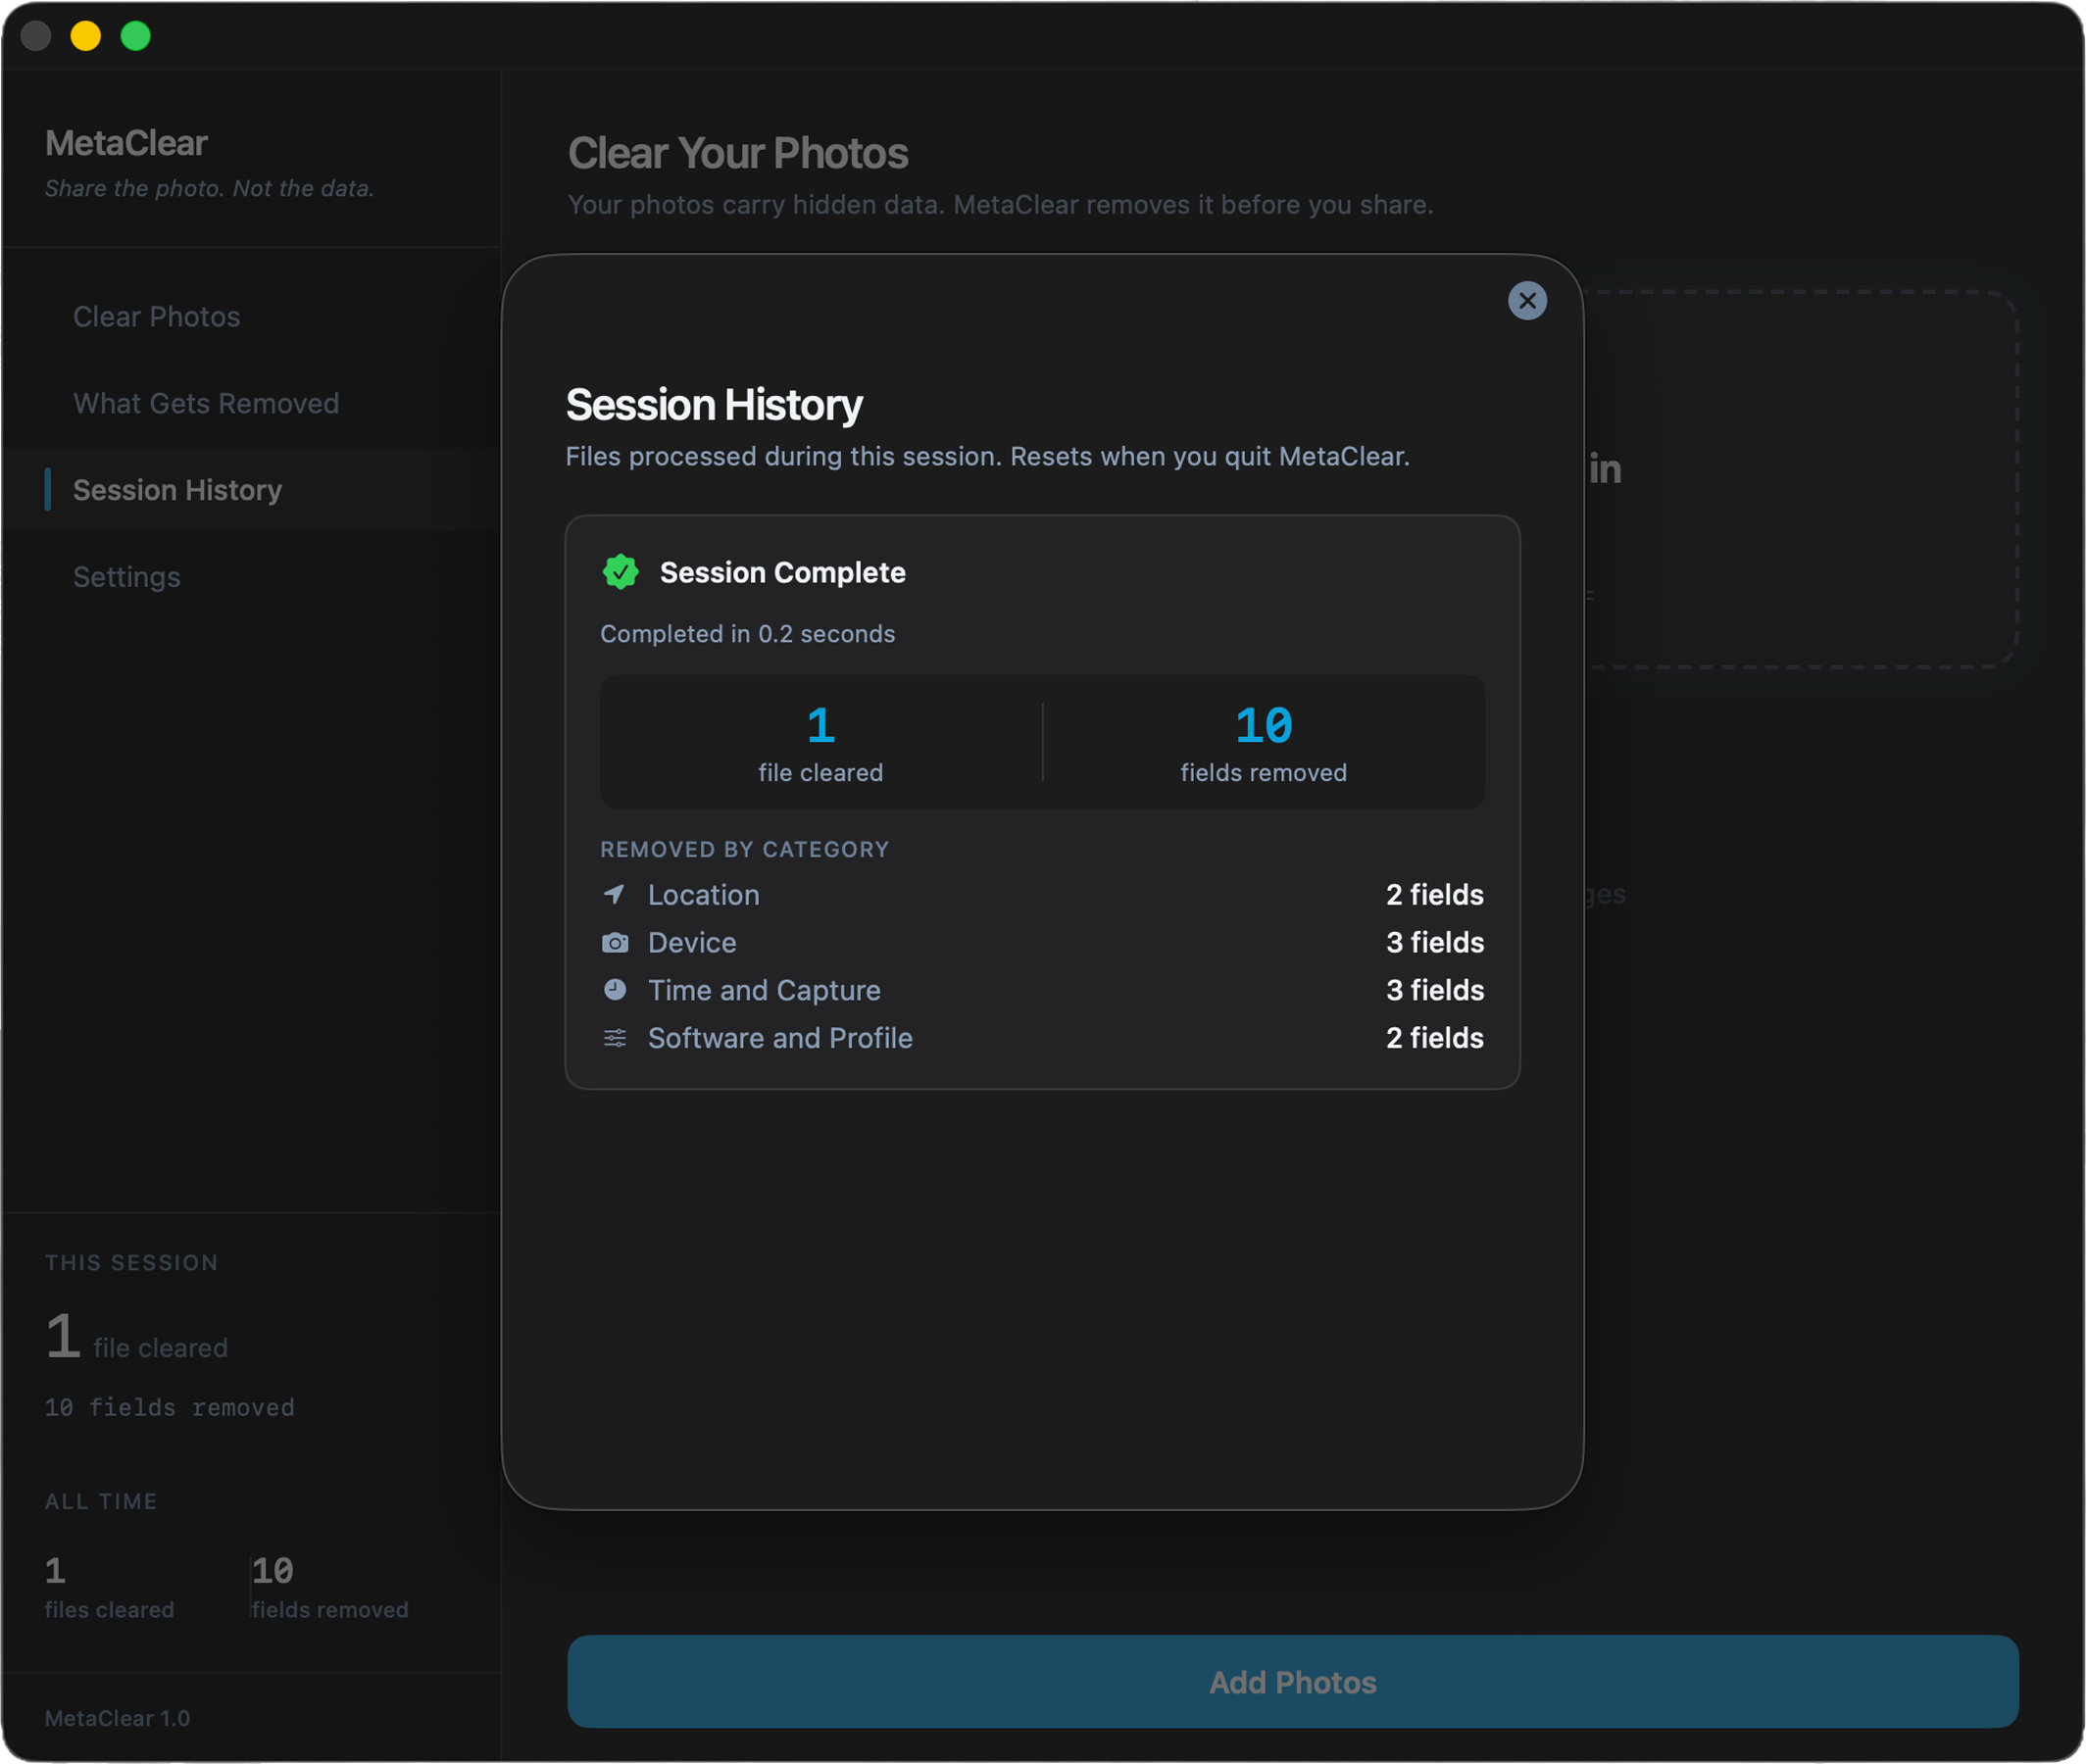2087x1764 pixels.
Task: Click the all-time "files cleared" label
Action: [x=109, y=1610]
